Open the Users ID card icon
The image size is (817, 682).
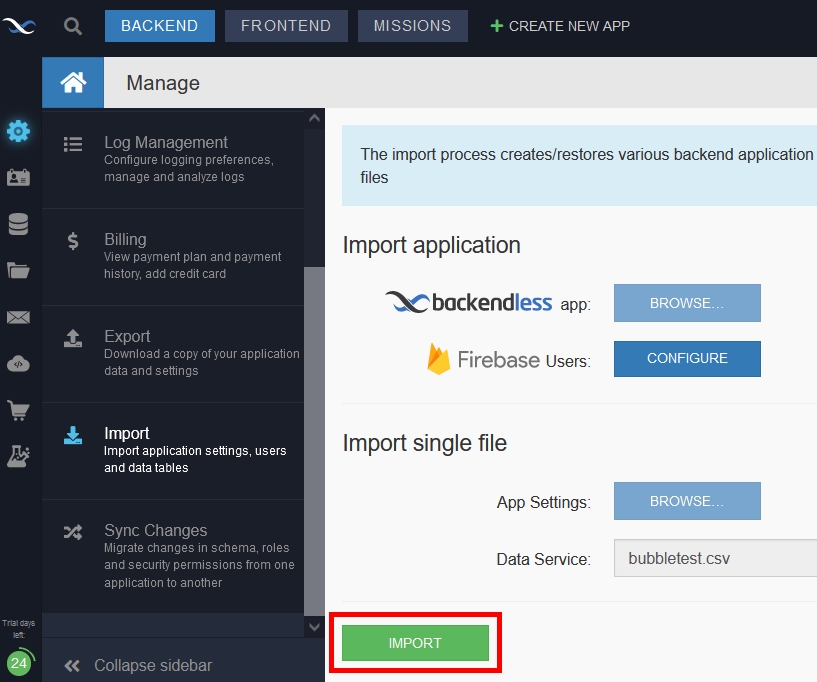click(x=18, y=178)
